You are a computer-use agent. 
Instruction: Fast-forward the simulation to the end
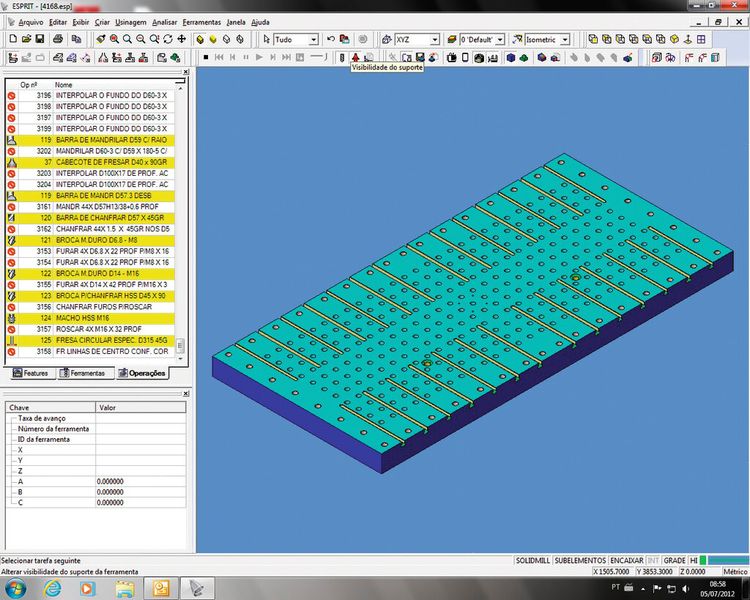(286, 57)
